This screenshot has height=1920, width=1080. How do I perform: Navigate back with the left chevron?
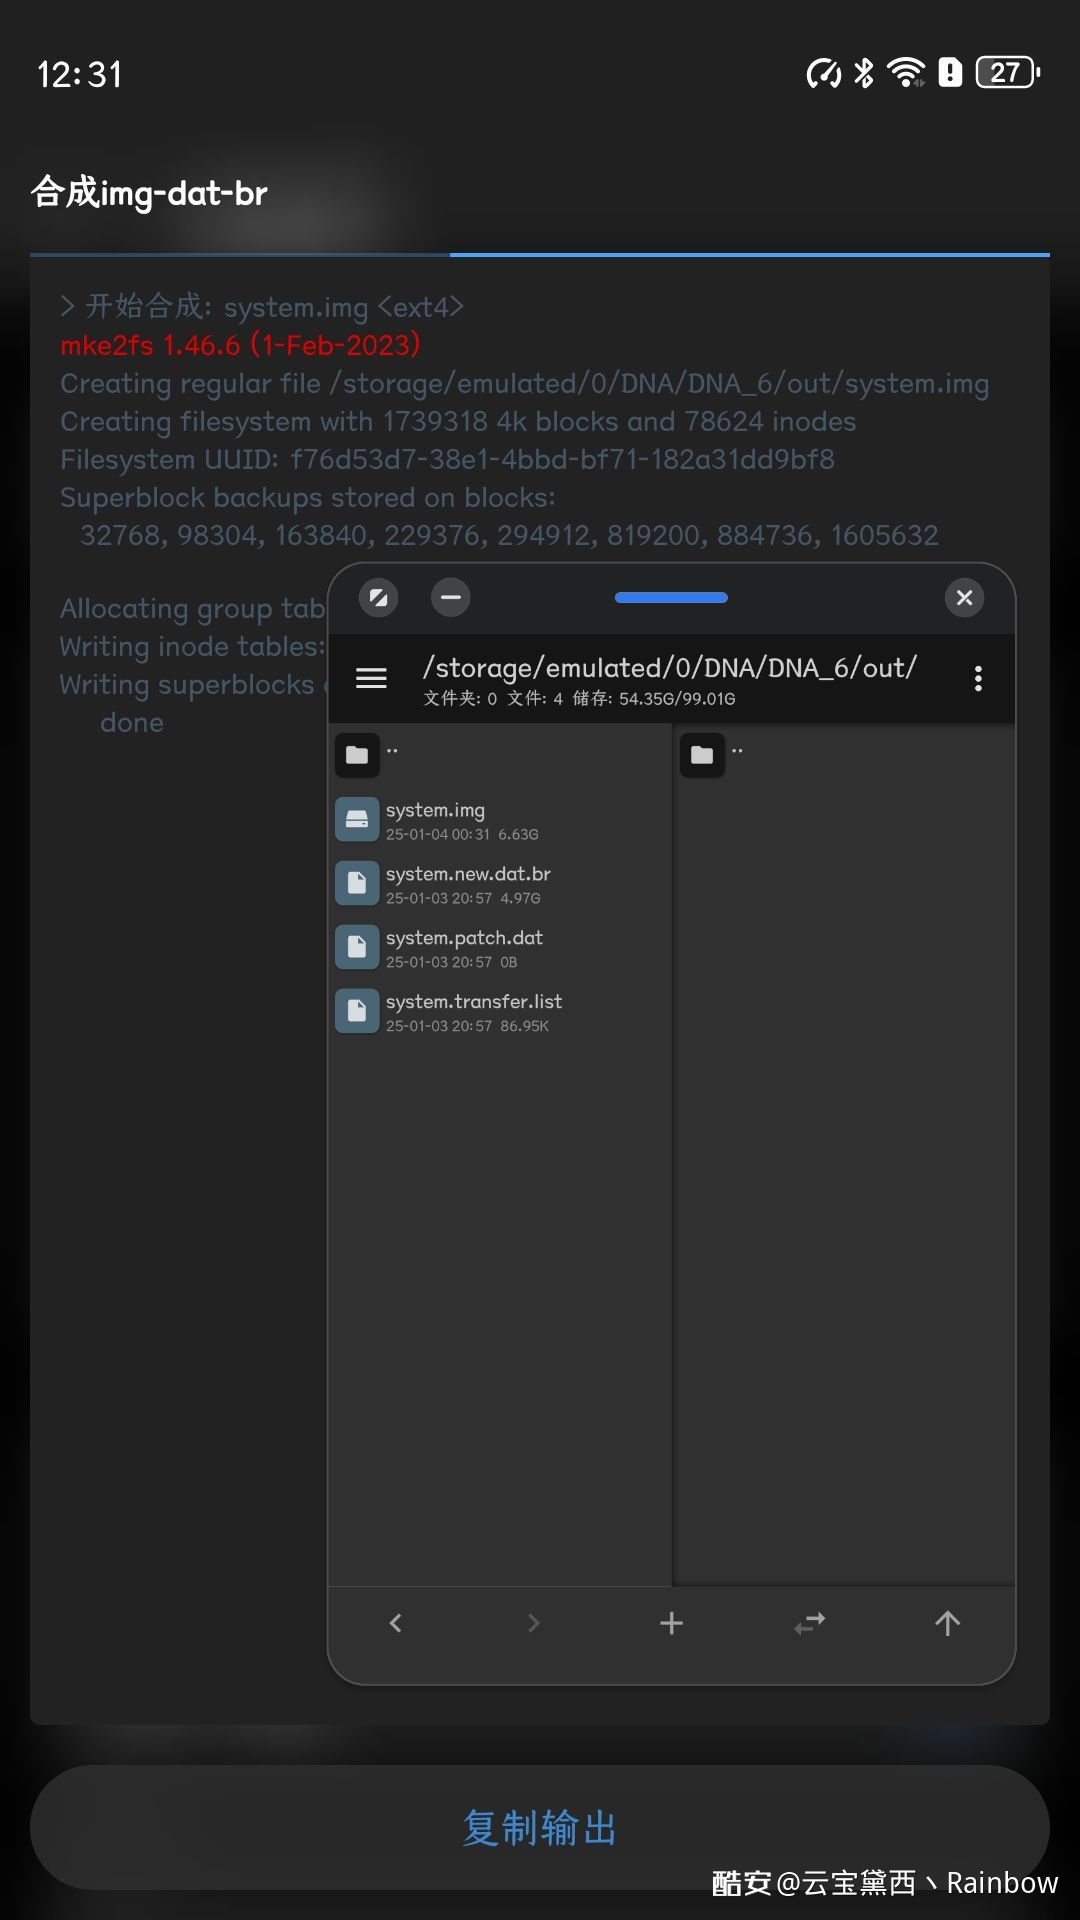[396, 1623]
